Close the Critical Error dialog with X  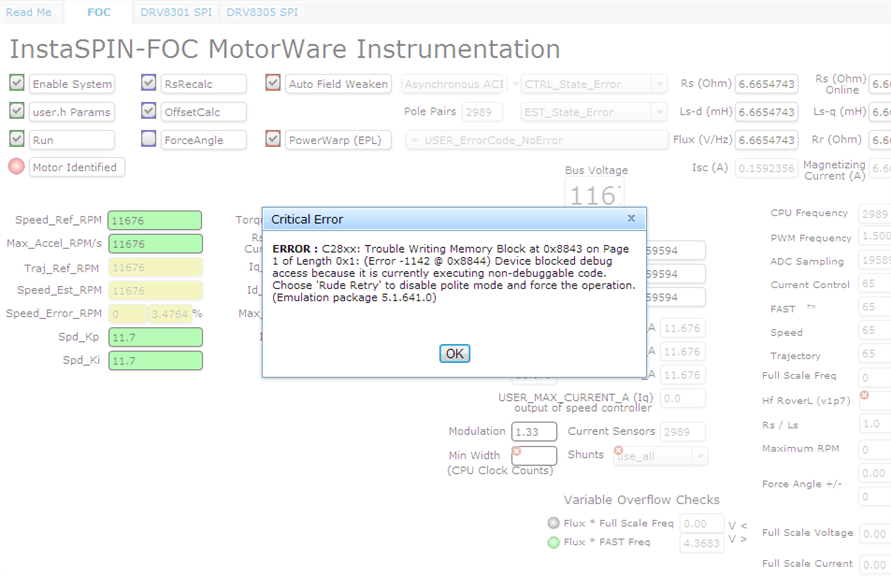(631, 218)
